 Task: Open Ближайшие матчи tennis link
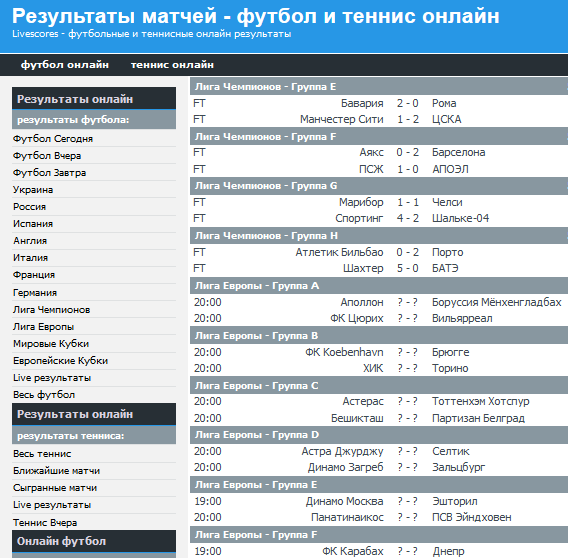(57, 471)
